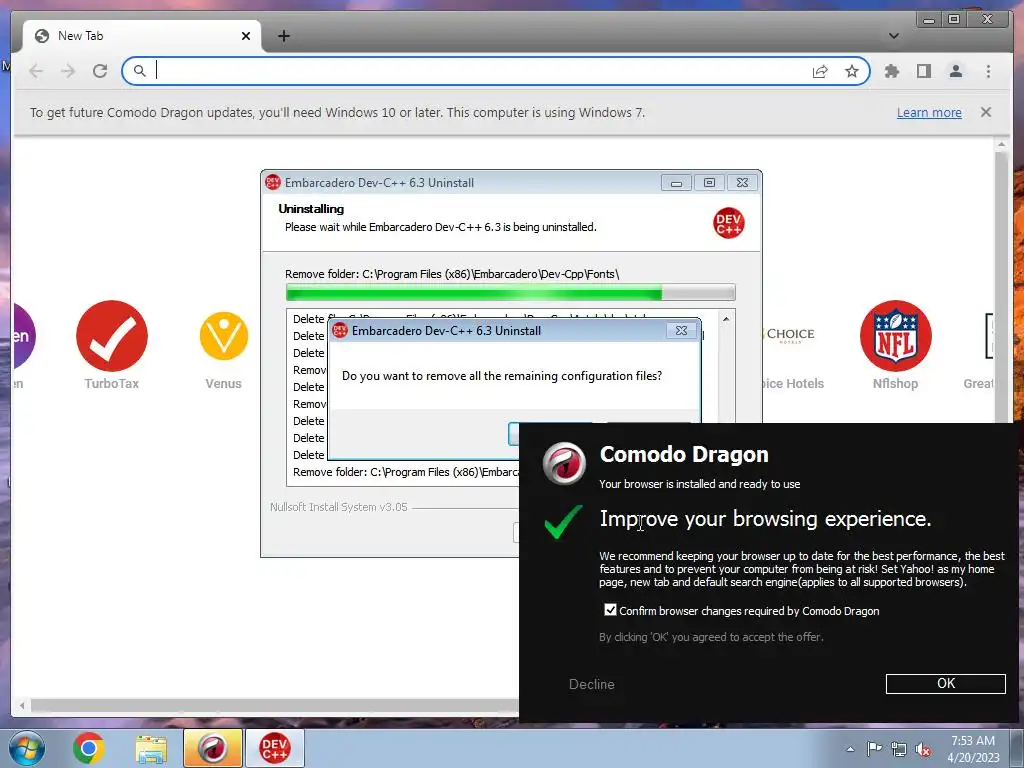Minimize the Dev-C++ Uninstall window

676,184
